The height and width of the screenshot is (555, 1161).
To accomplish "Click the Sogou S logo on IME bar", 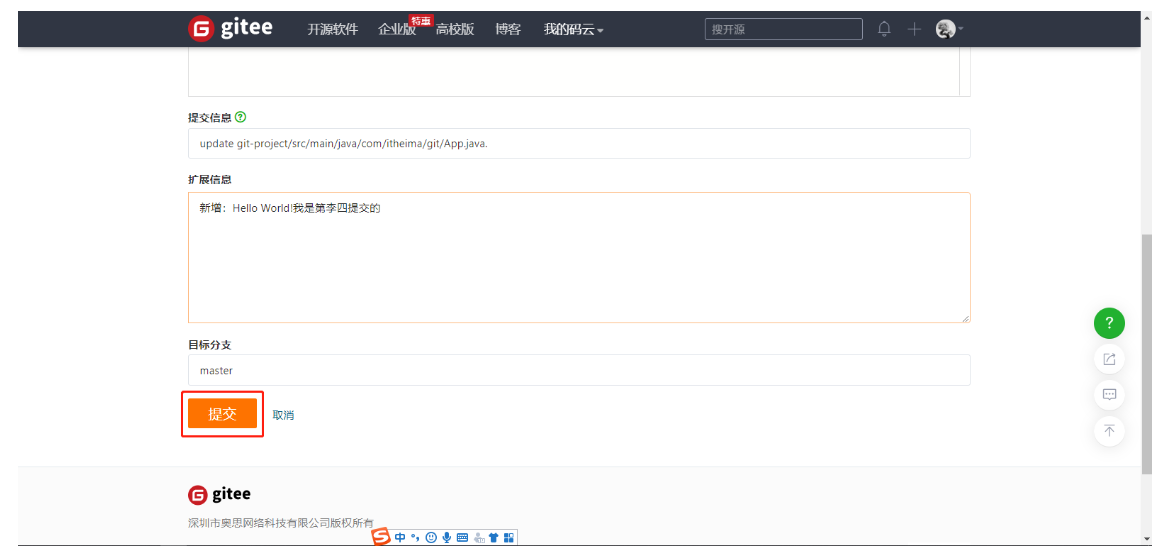I will pos(381,537).
